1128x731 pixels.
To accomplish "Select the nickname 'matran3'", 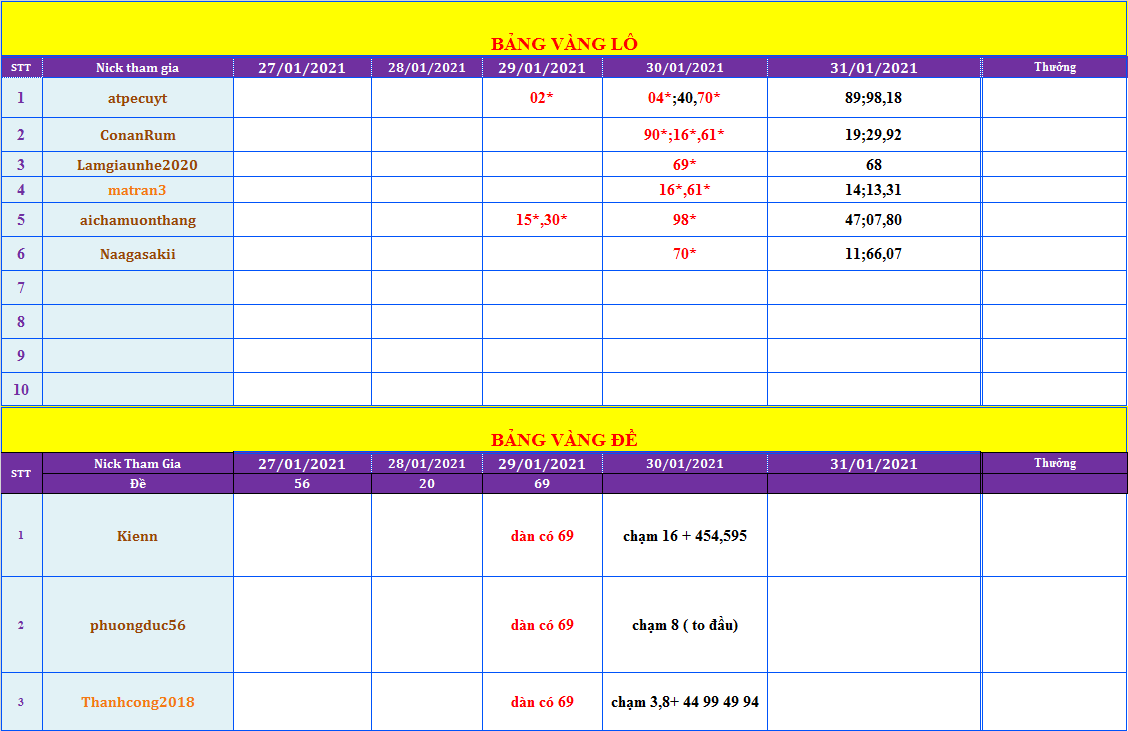I will [x=137, y=190].
